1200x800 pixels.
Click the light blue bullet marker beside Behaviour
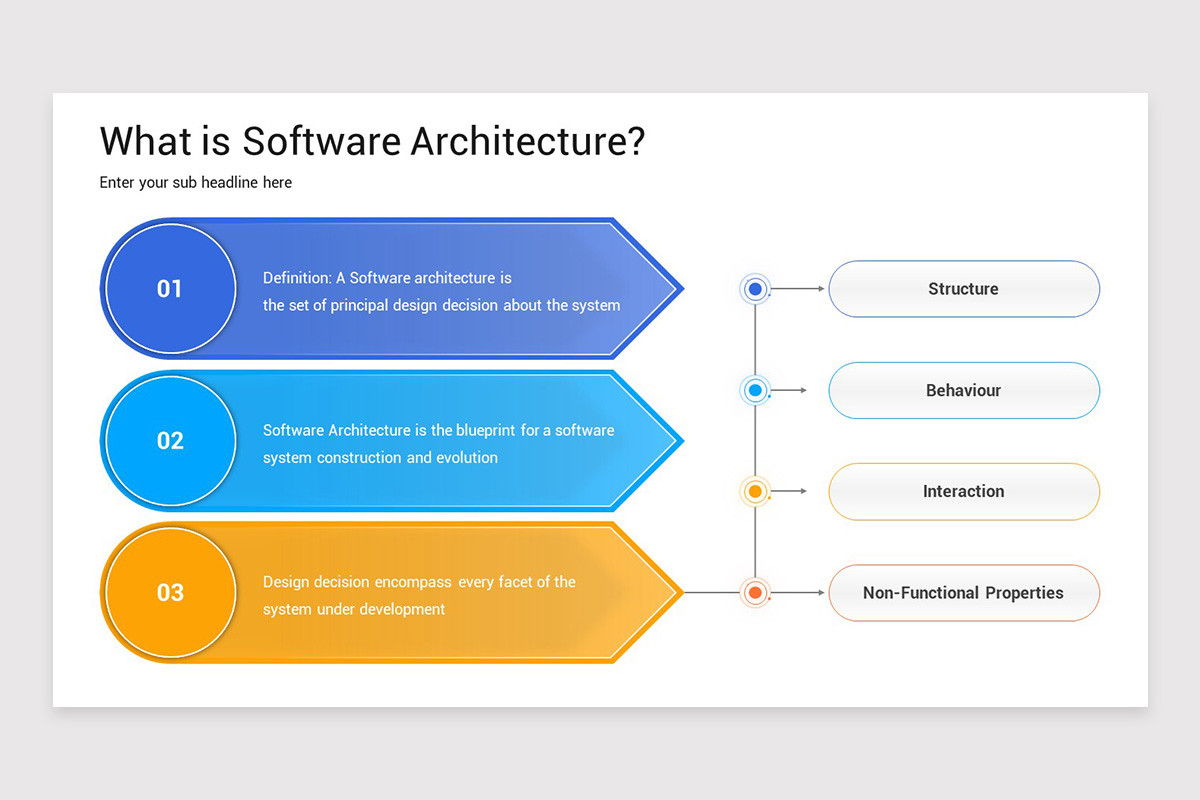click(x=755, y=390)
